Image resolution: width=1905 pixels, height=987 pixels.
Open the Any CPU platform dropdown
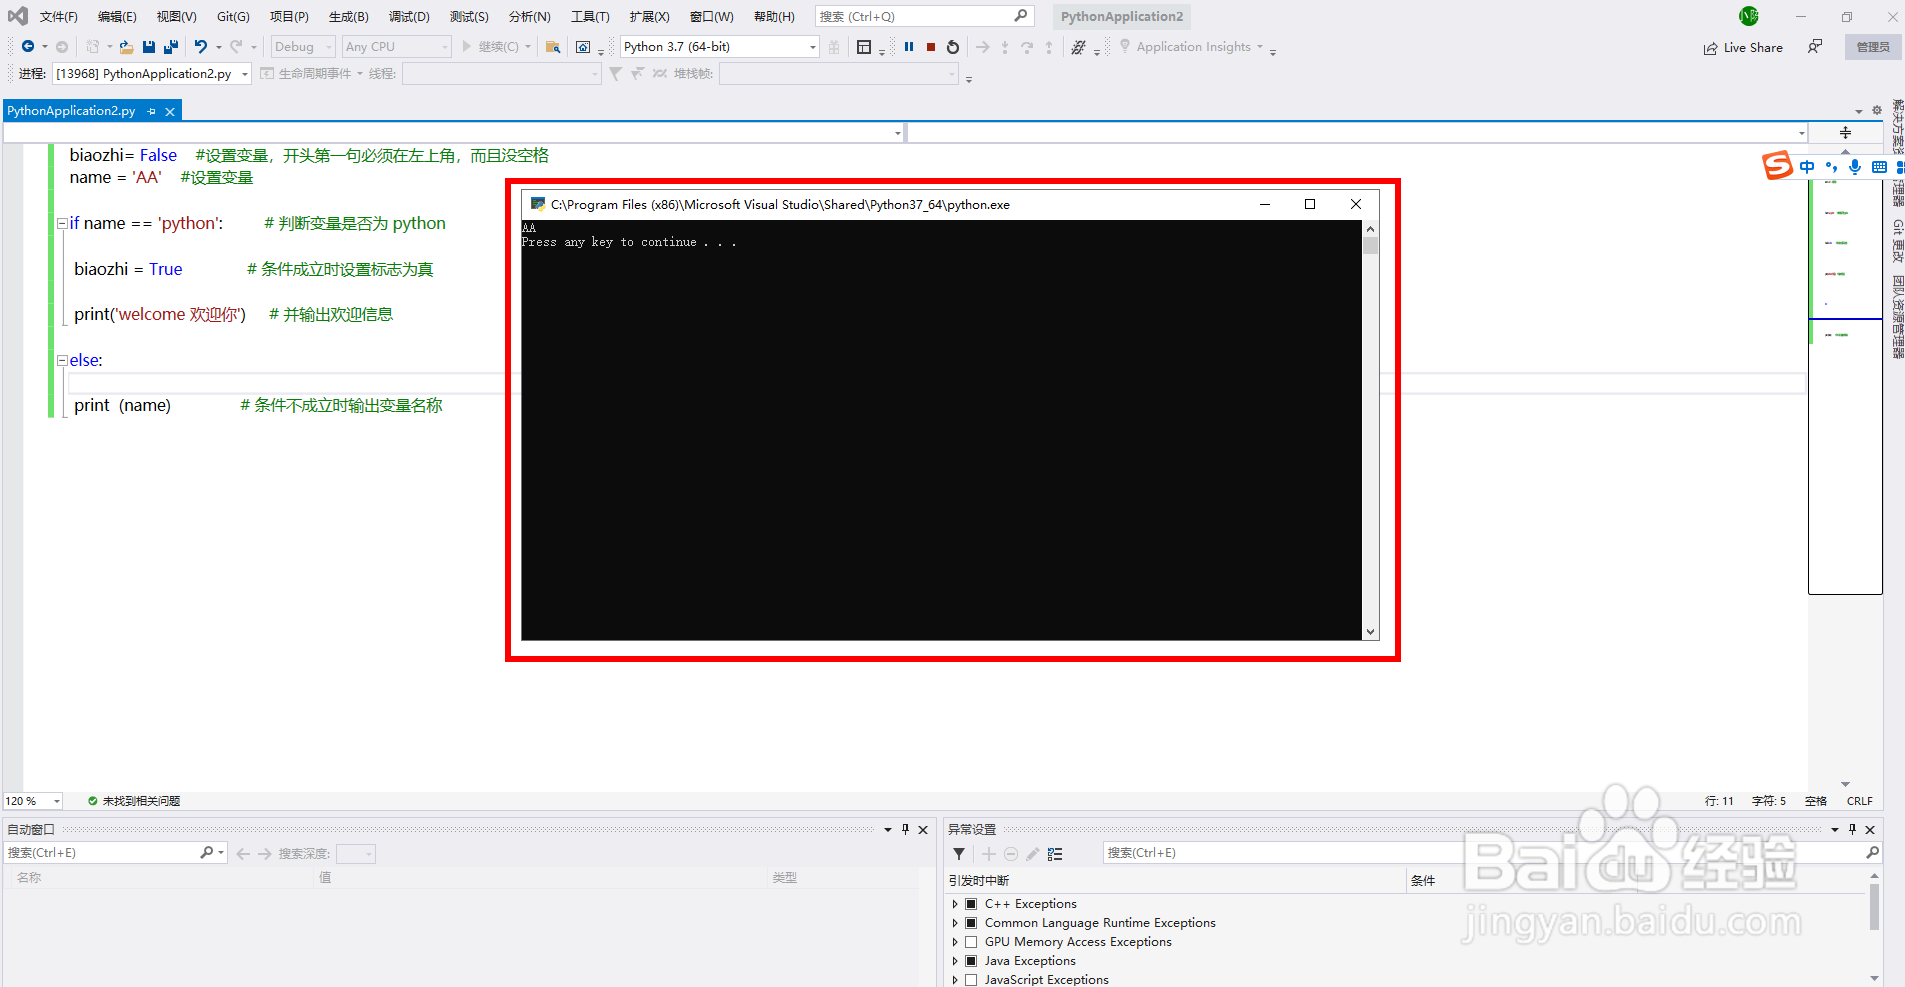396,47
